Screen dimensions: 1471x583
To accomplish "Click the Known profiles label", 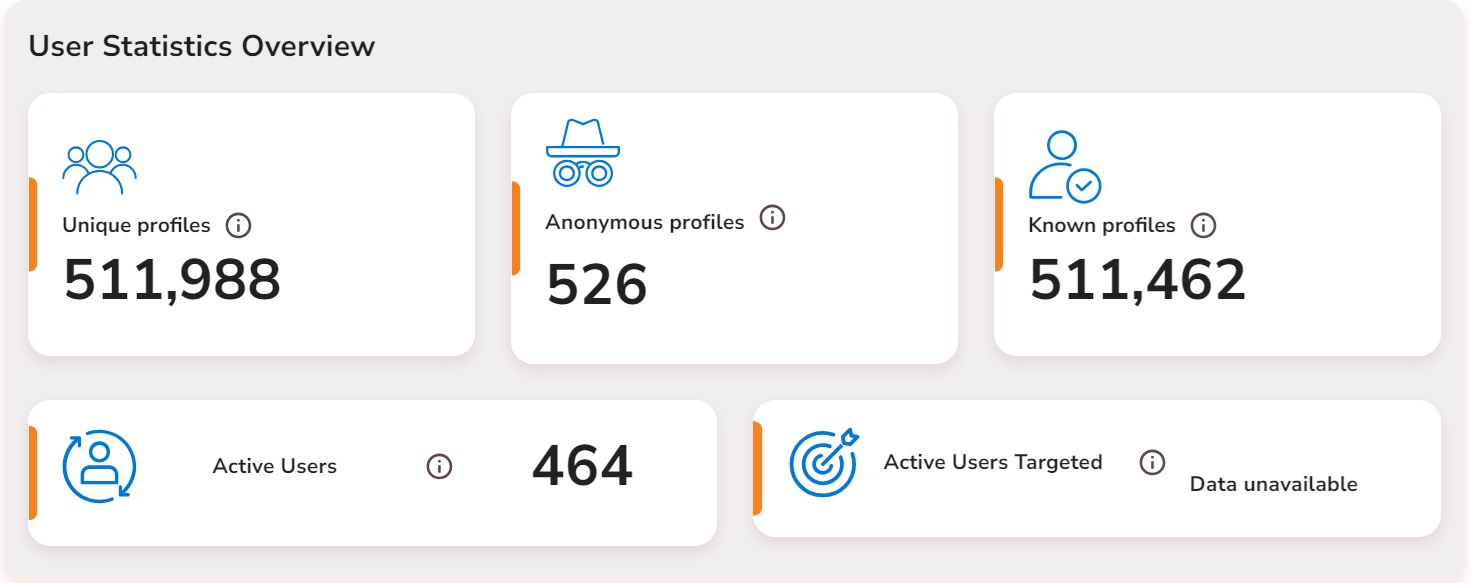I will click(1101, 225).
